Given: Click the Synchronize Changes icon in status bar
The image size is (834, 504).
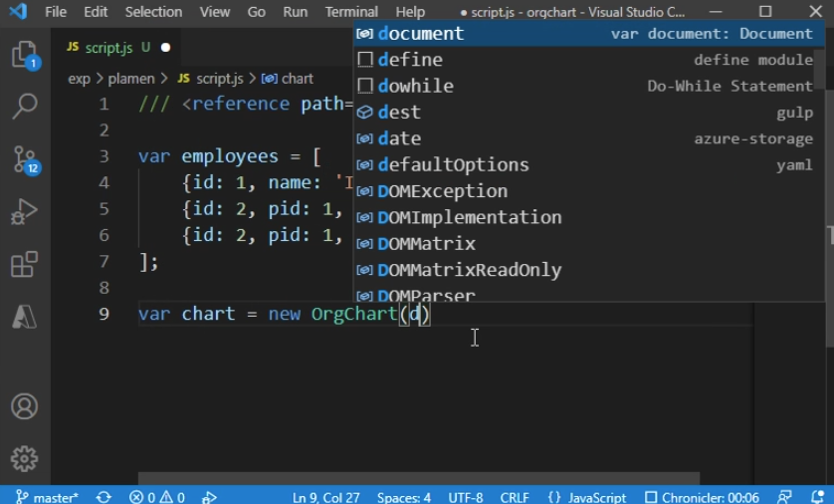Looking at the screenshot, I should click(103, 497).
